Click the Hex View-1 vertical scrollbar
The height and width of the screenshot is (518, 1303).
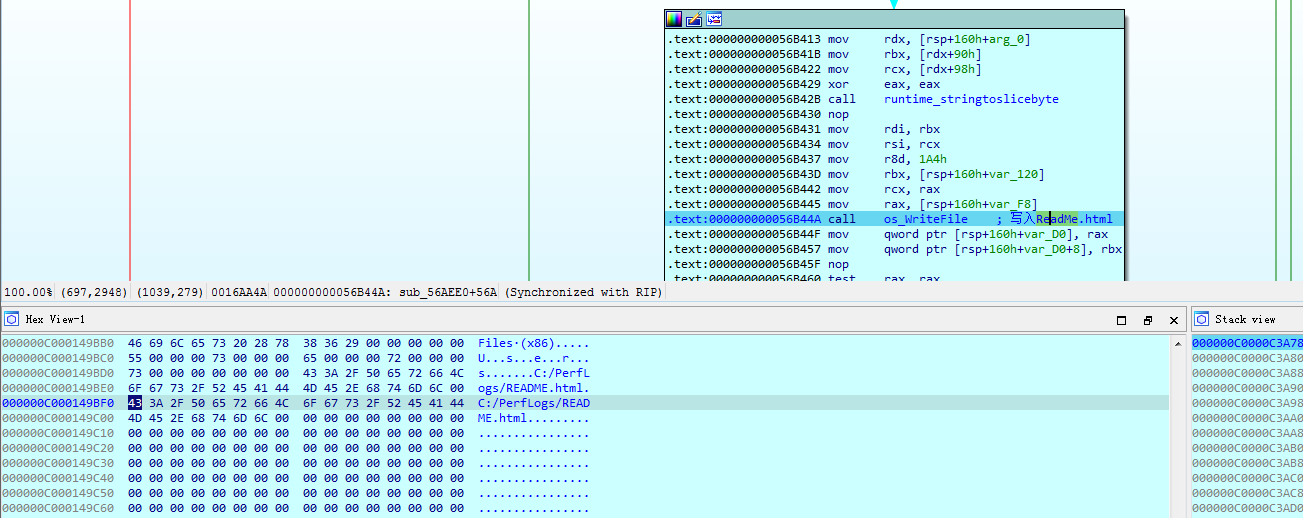coord(1177,426)
